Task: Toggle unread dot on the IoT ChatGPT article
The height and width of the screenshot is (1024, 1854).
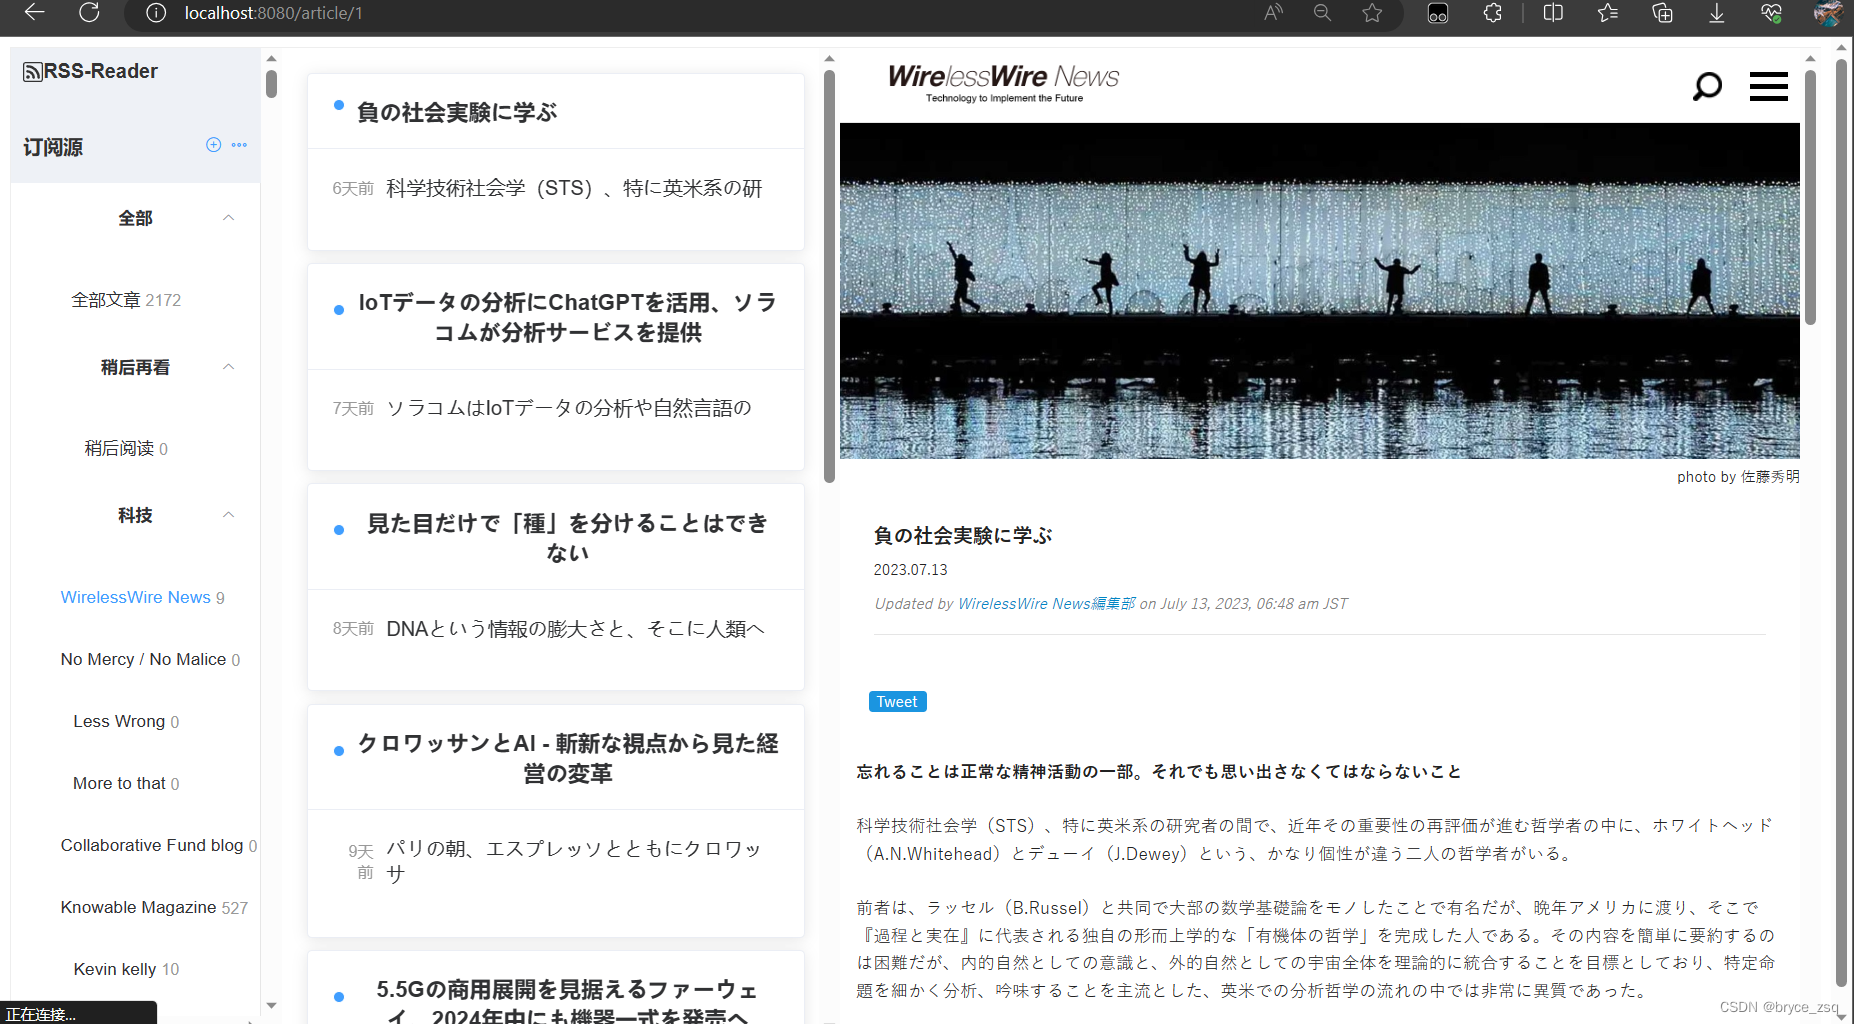Action: 339,309
